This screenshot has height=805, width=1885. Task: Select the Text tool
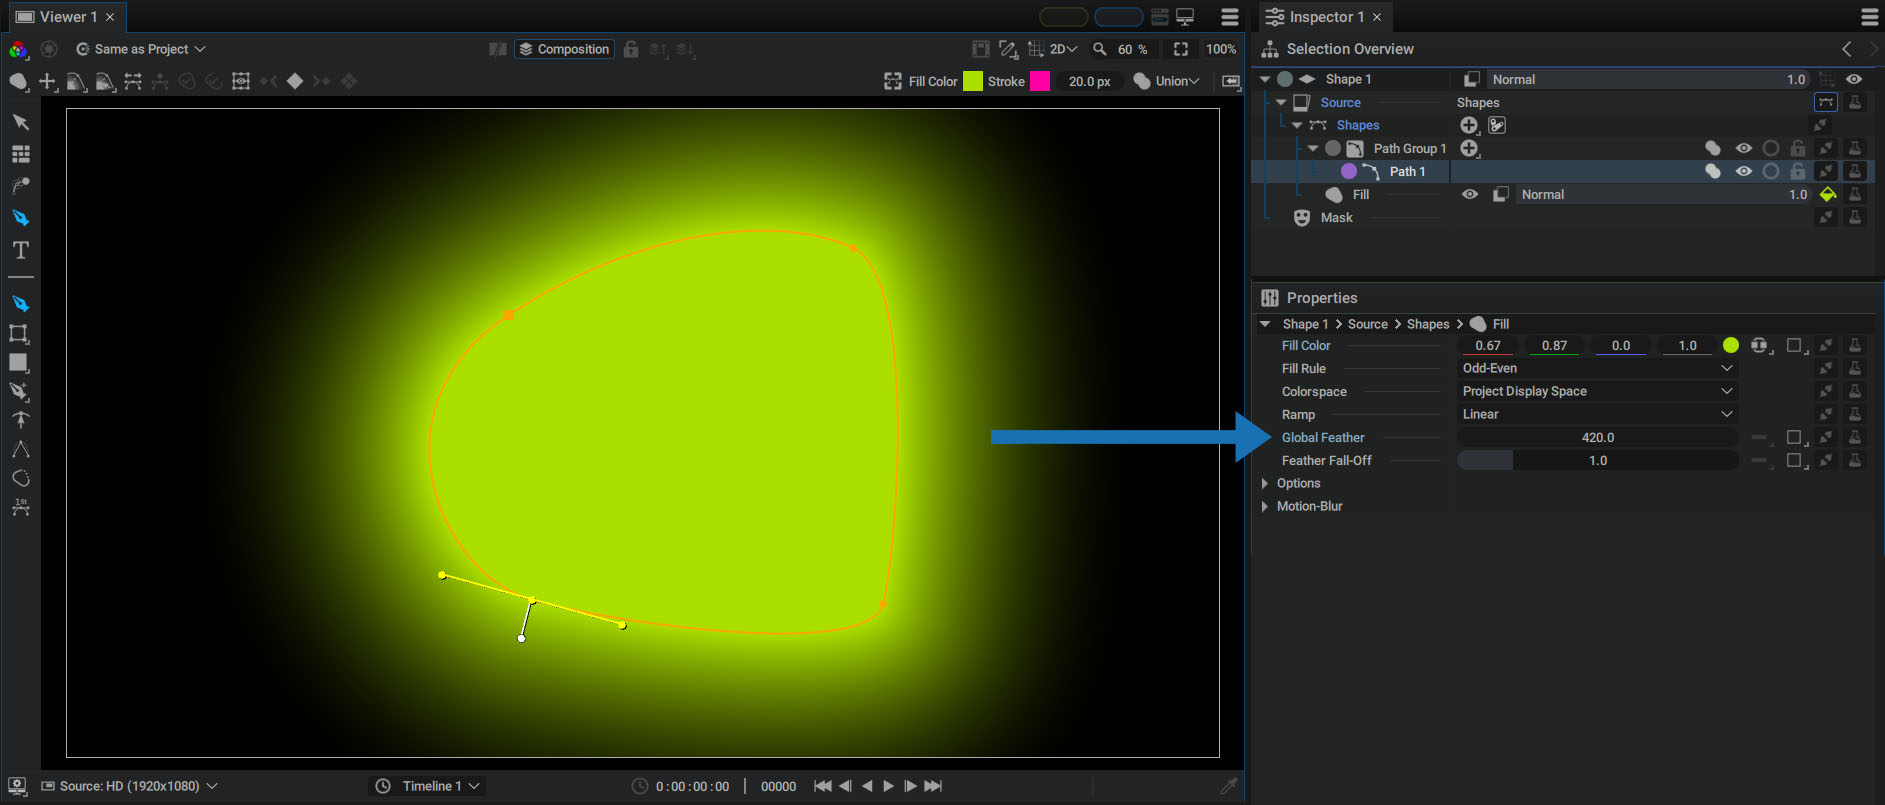[20, 250]
